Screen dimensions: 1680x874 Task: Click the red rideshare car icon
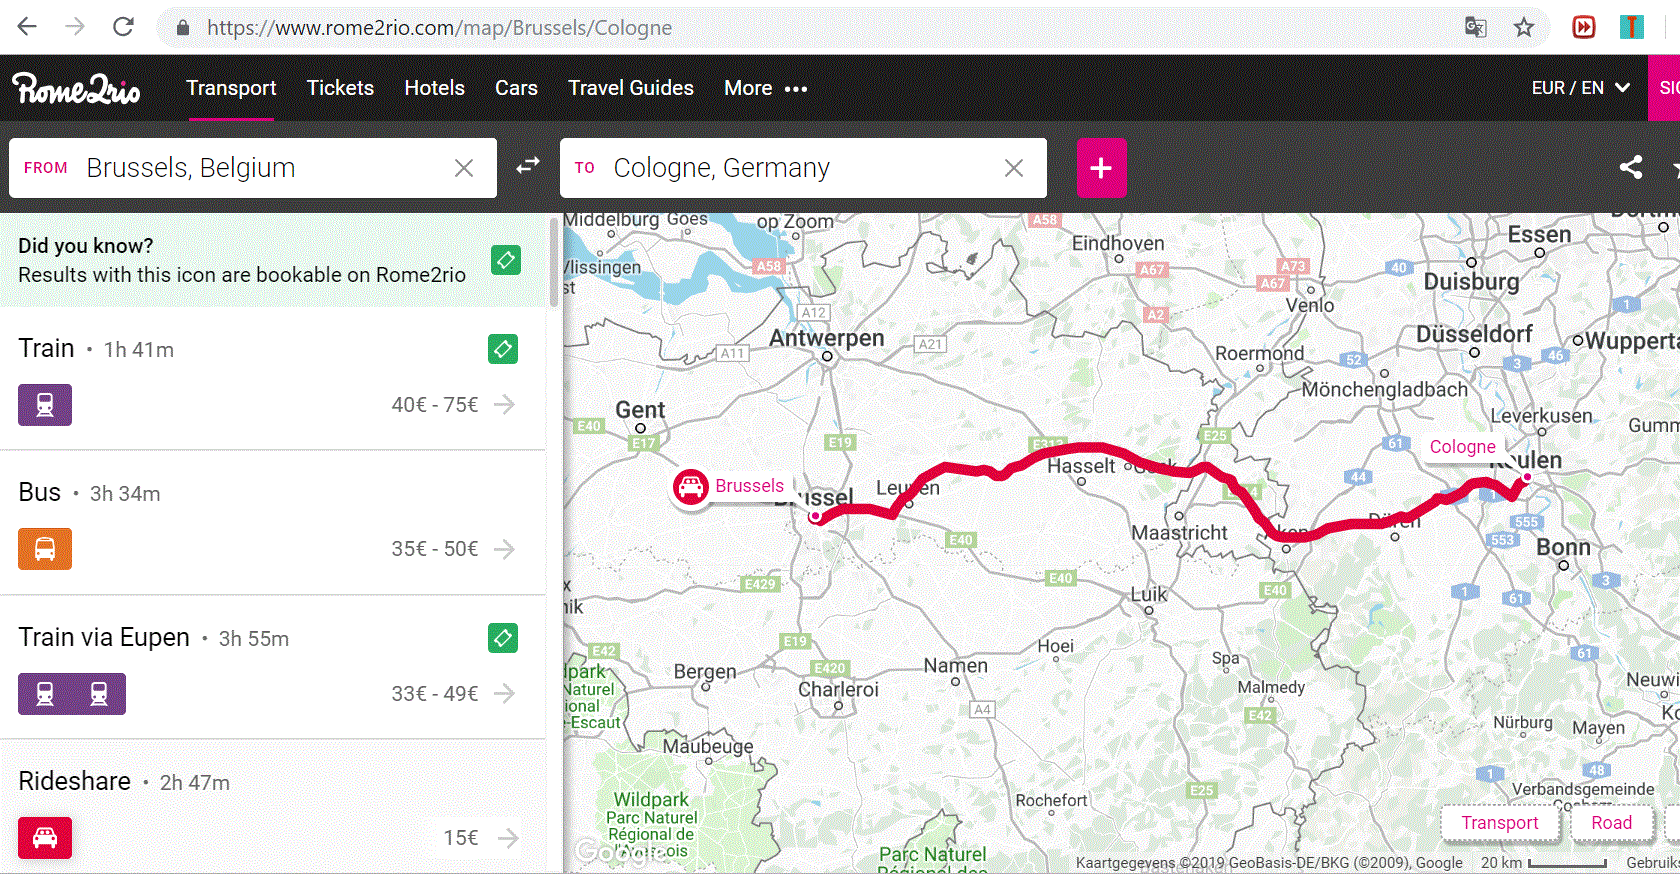[x=45, y=838]
